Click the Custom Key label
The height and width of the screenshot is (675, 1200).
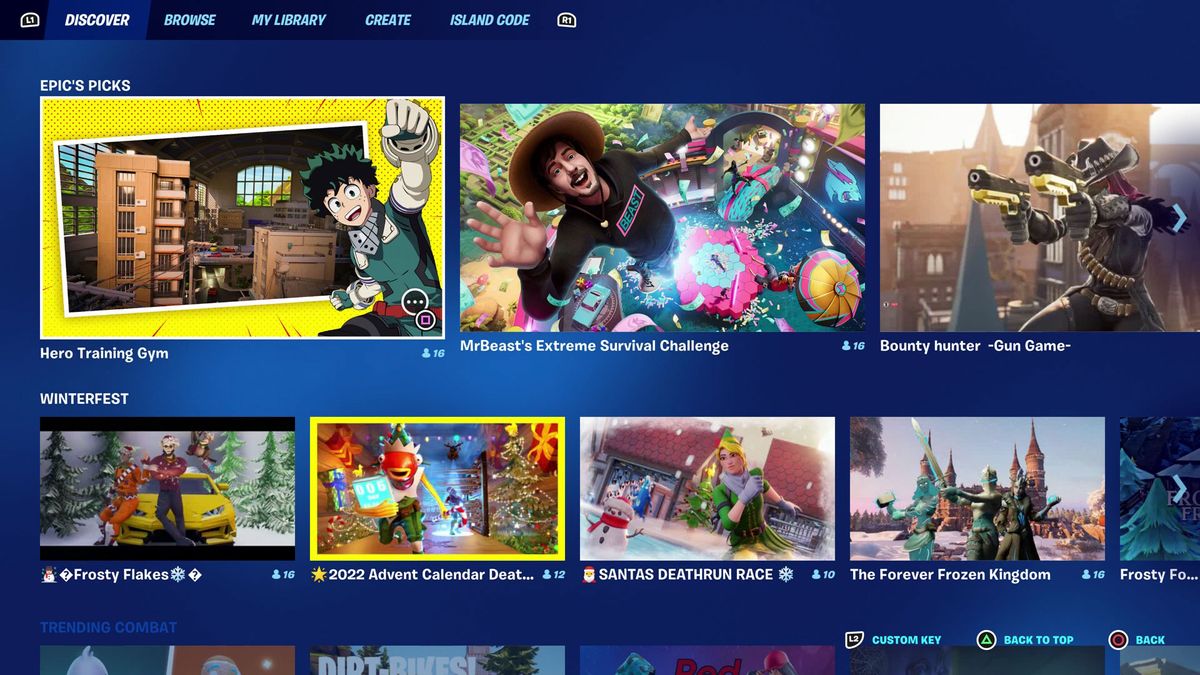(906, 640)
